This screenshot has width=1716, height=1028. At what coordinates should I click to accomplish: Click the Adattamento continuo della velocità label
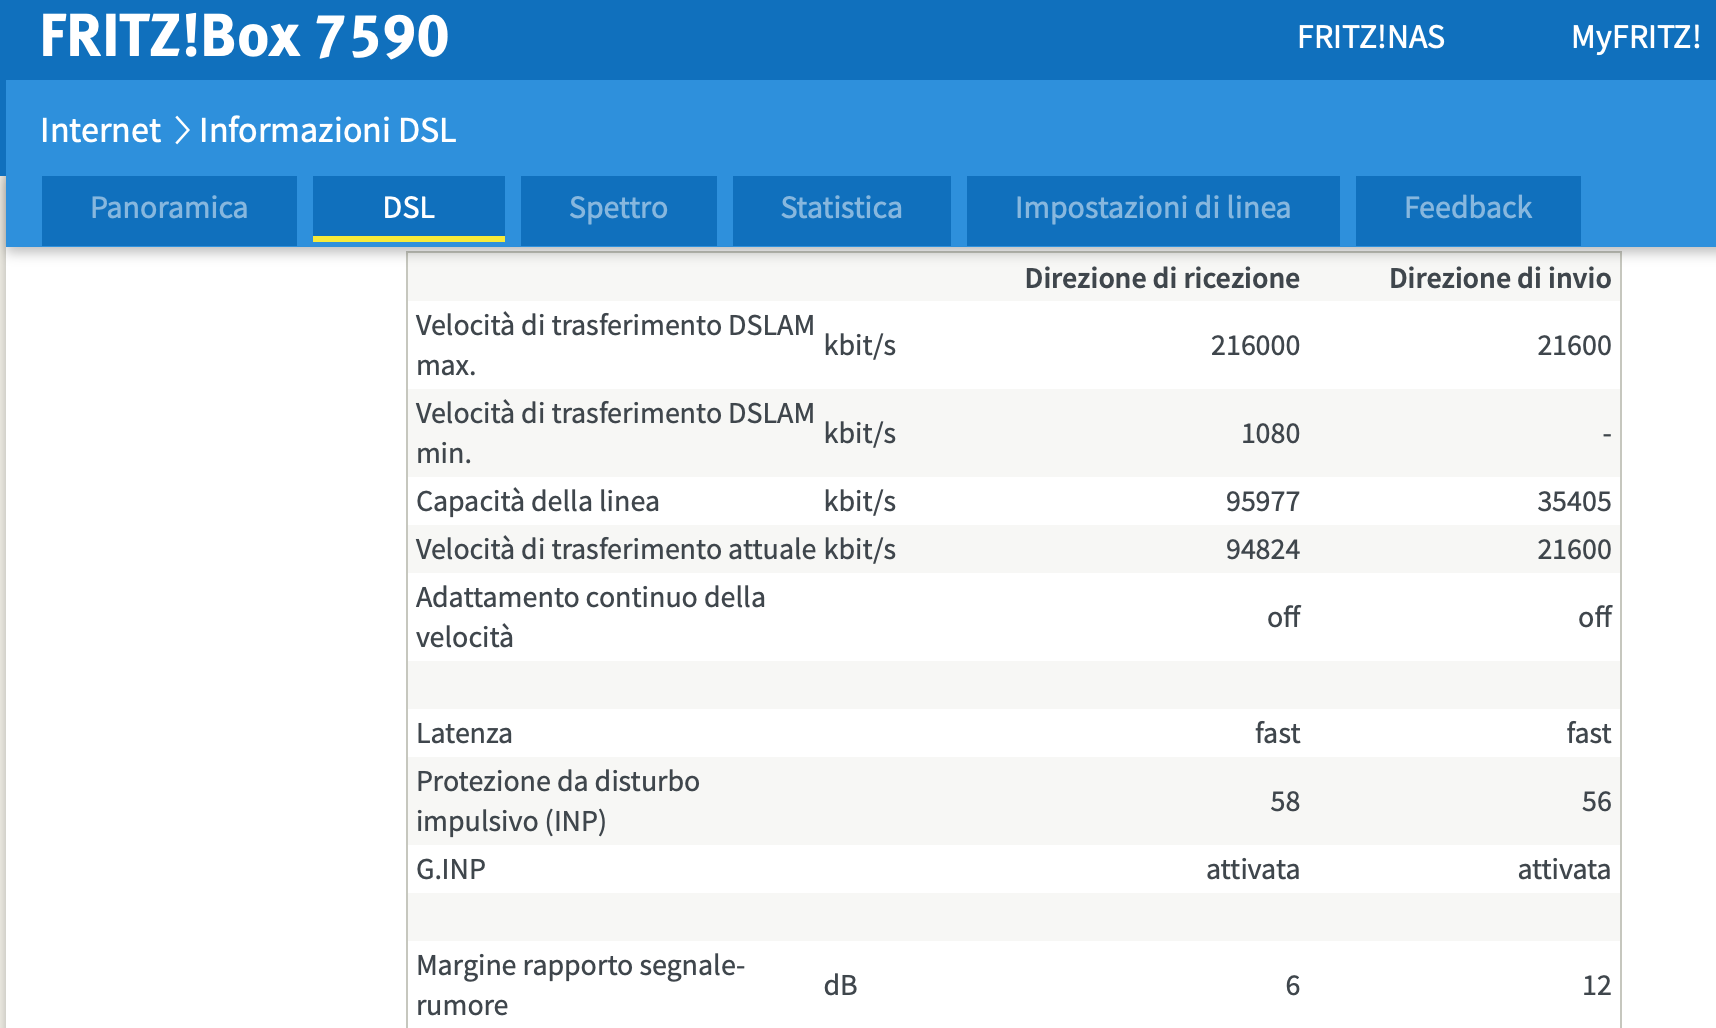coord(591,617)
